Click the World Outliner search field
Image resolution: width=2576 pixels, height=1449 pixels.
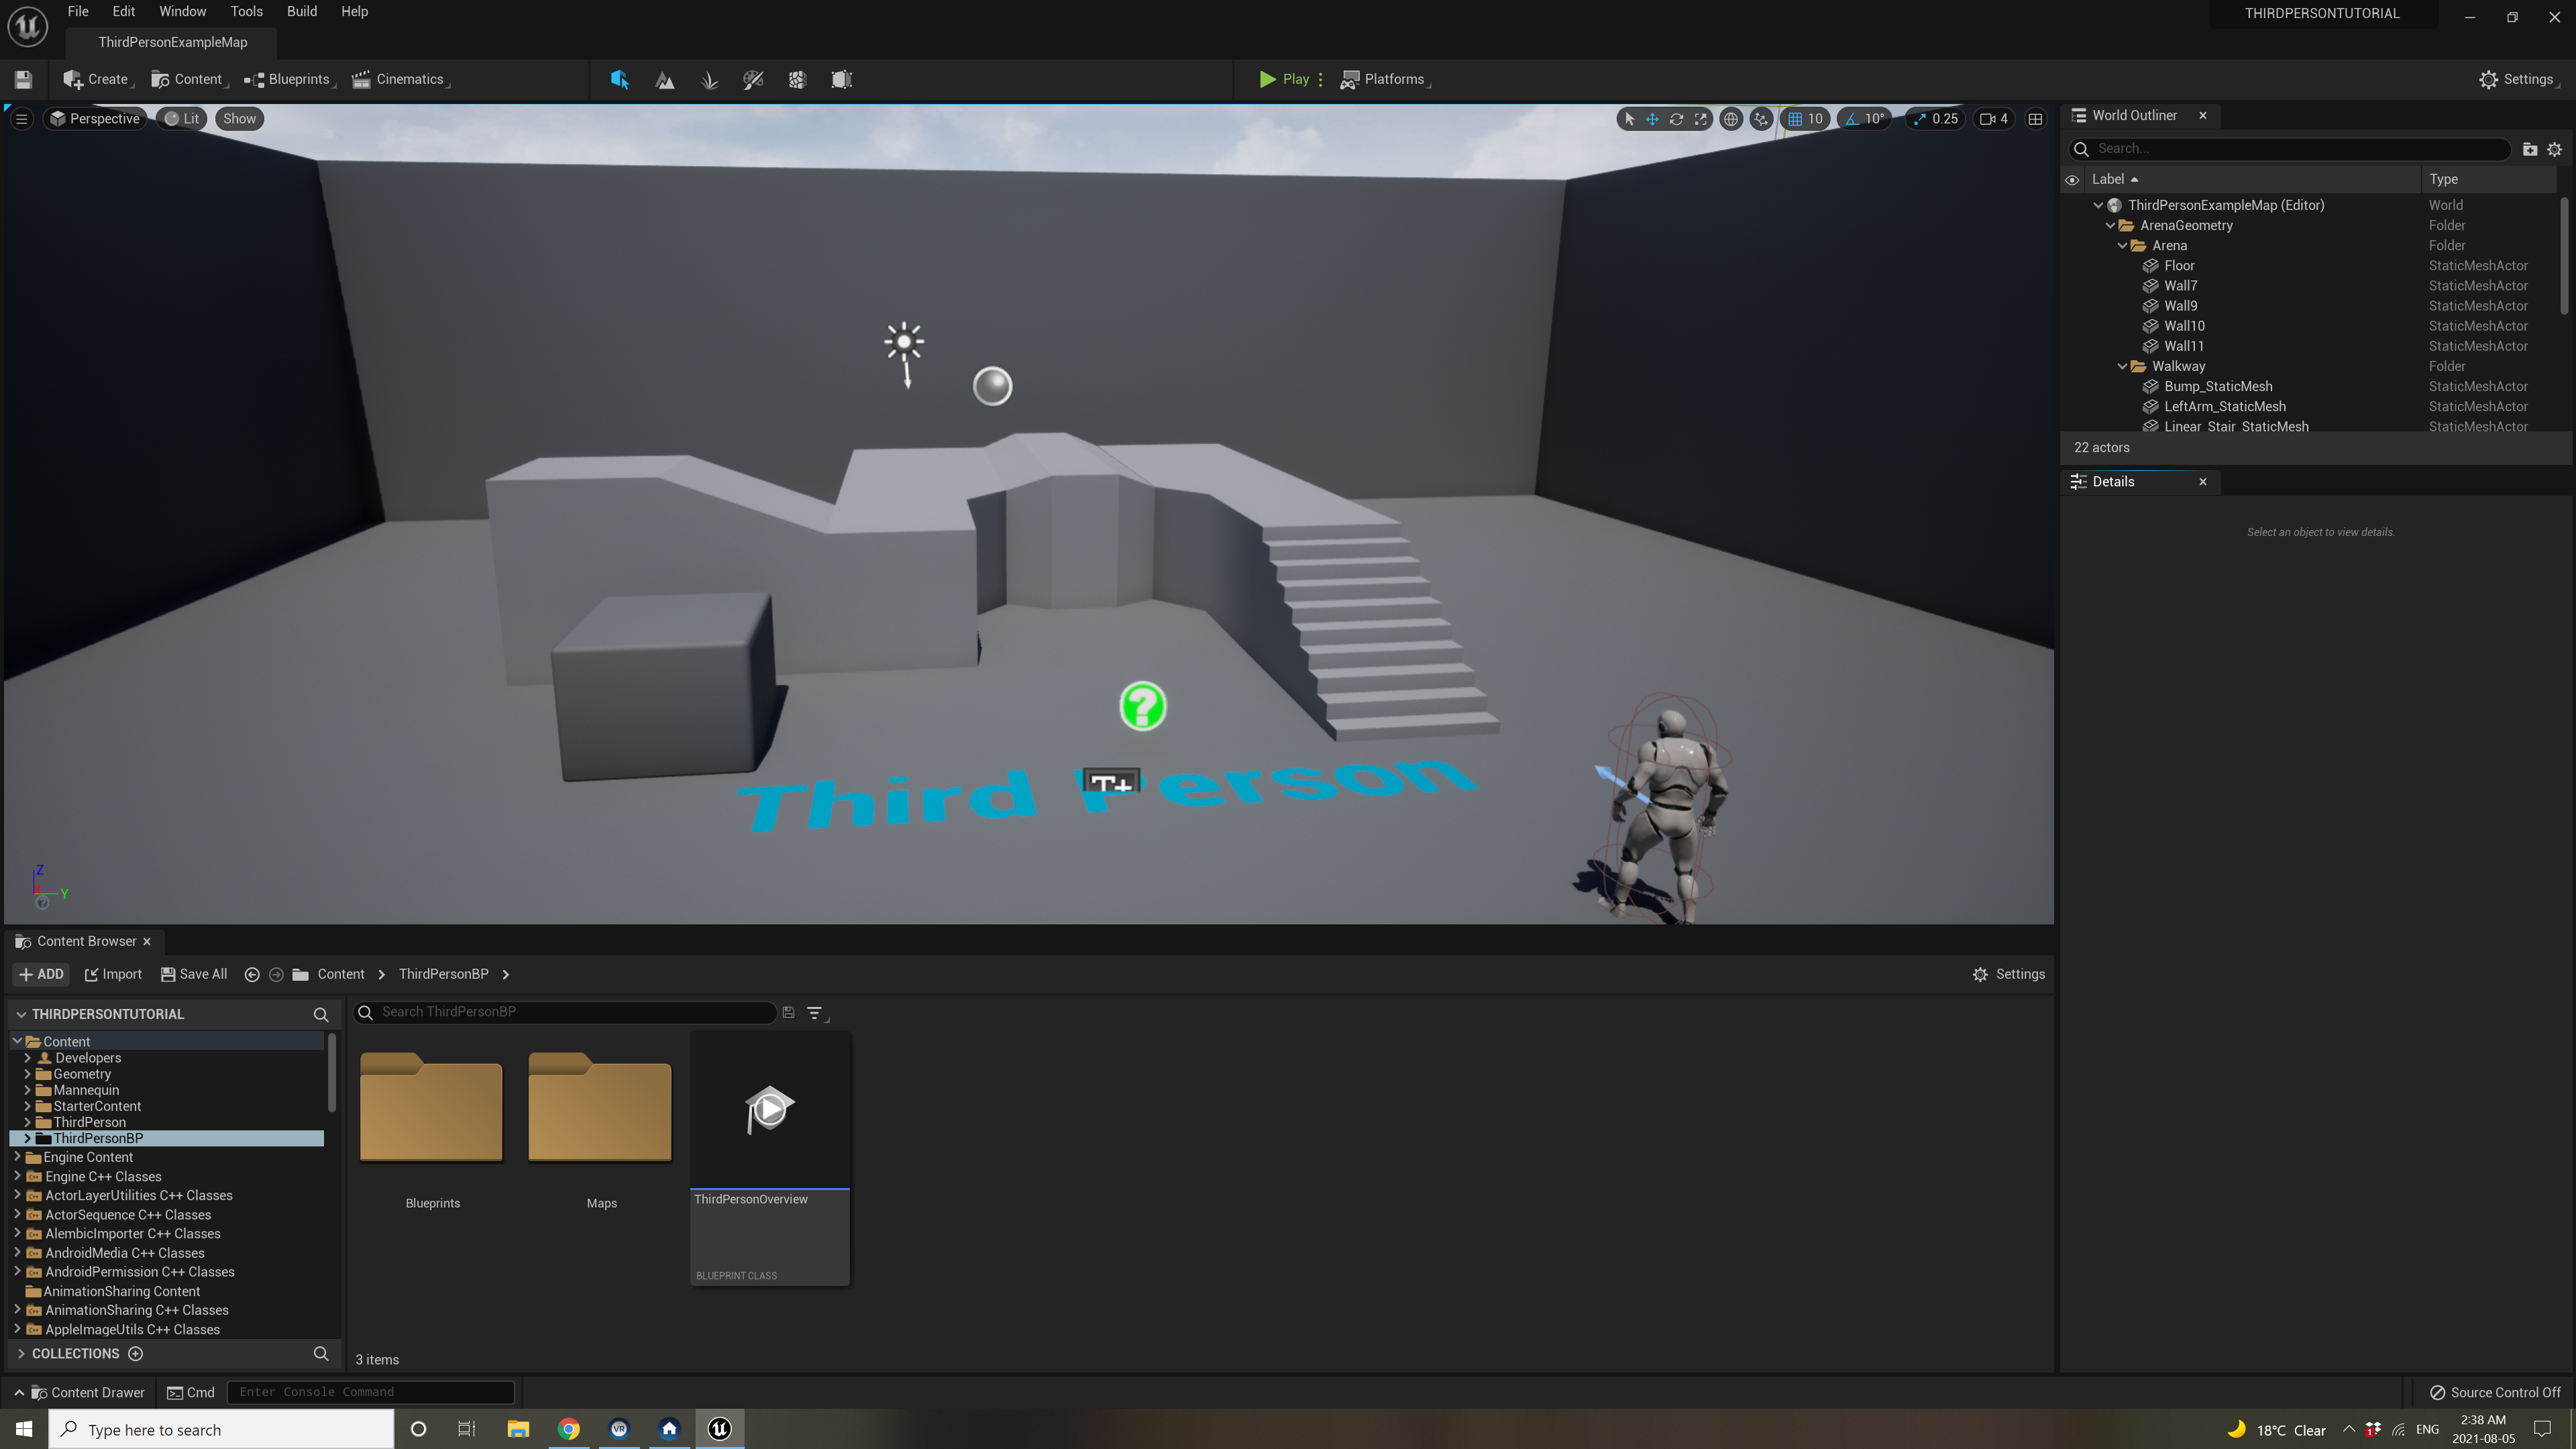(x=2290, y=149)
